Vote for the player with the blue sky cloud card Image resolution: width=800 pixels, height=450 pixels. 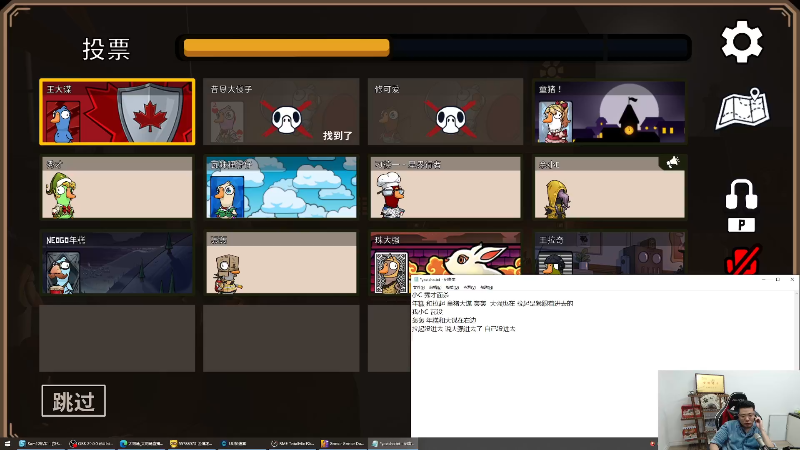click(281, 187)
